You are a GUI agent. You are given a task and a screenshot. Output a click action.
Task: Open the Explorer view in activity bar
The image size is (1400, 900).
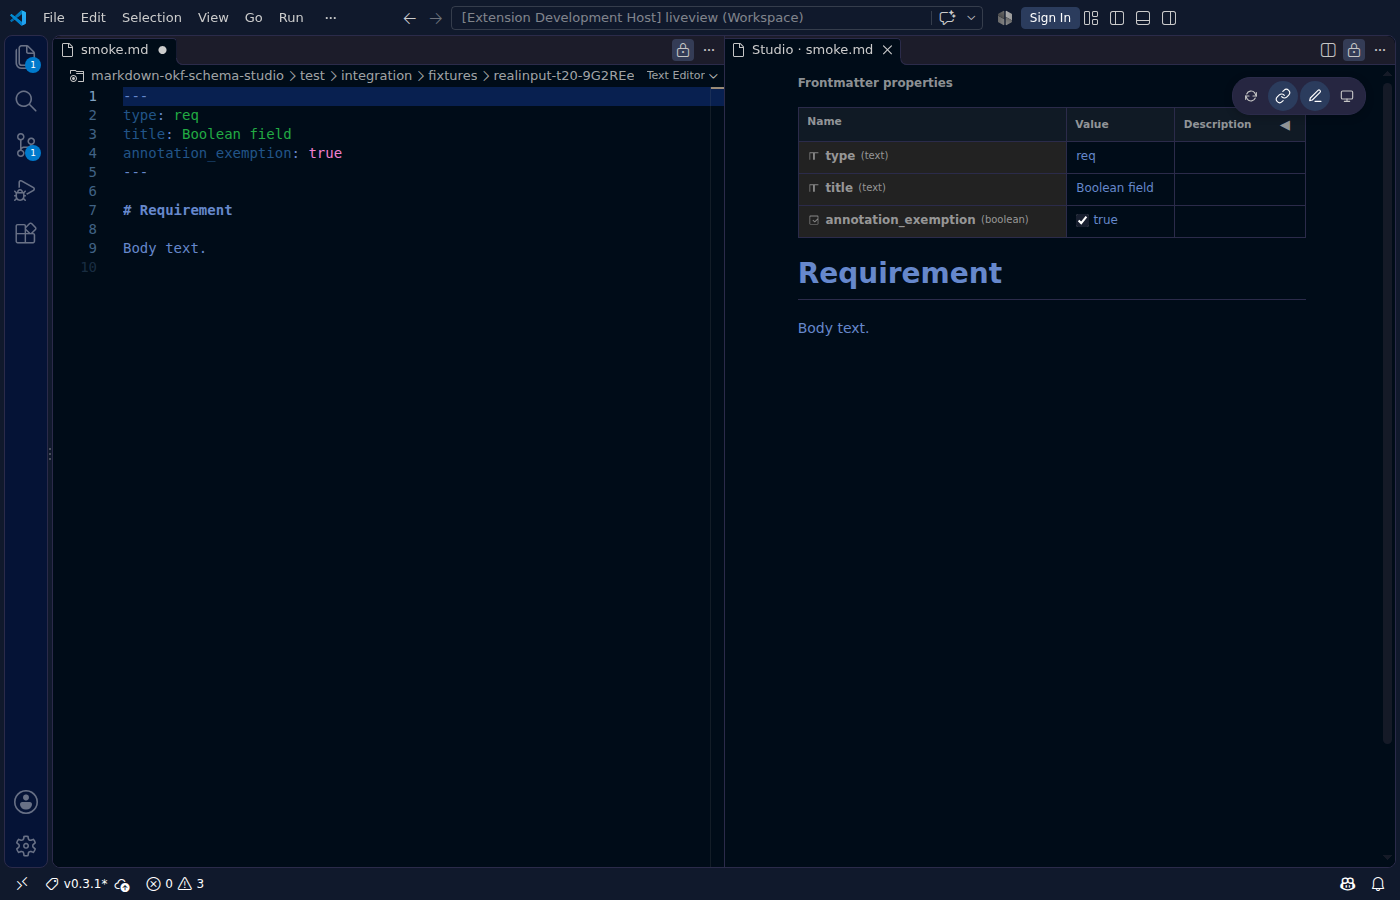(26, 57)
